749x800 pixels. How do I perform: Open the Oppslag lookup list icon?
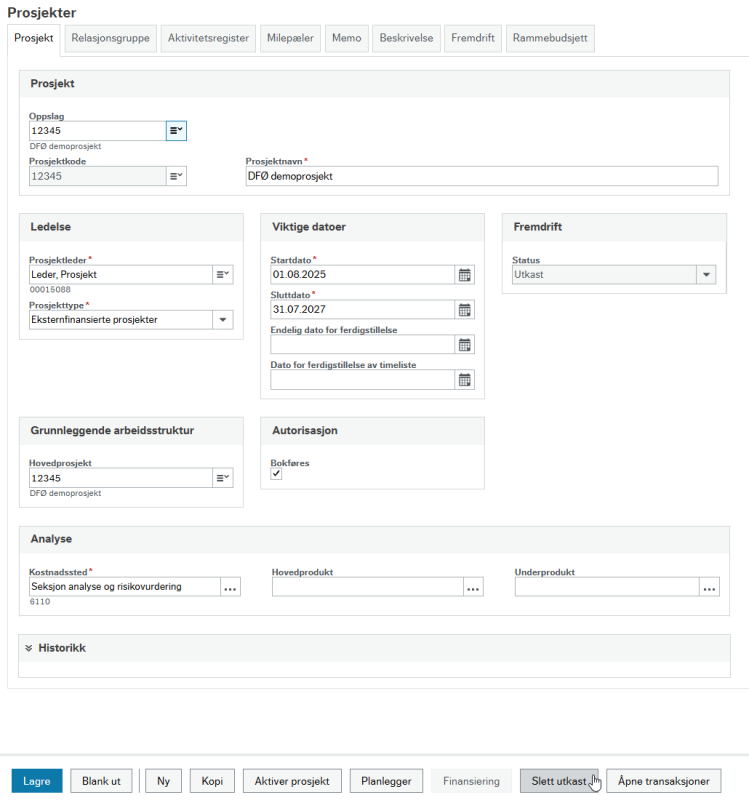tap(176, 131)
